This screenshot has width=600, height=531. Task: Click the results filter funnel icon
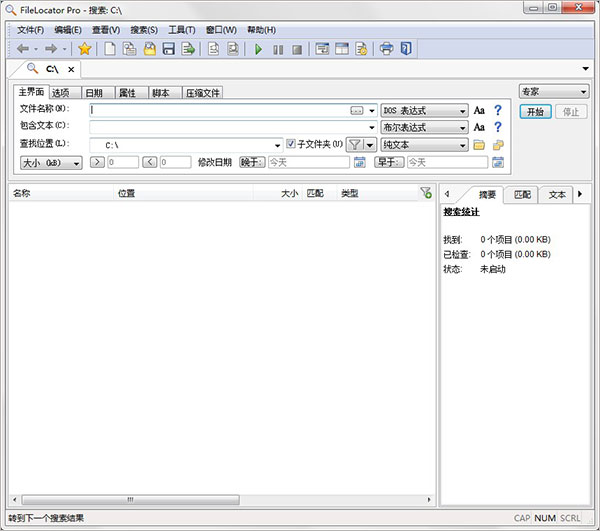coord(426,192)
